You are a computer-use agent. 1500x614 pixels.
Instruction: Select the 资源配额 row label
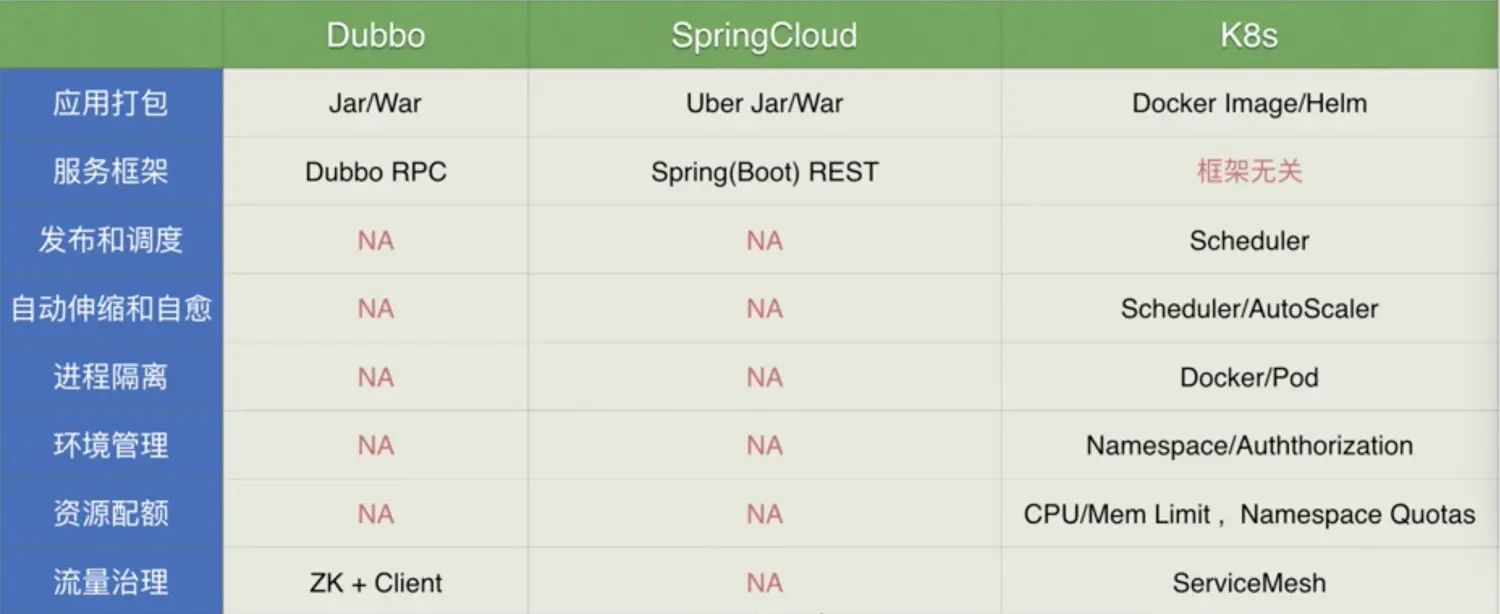[111, 514]
